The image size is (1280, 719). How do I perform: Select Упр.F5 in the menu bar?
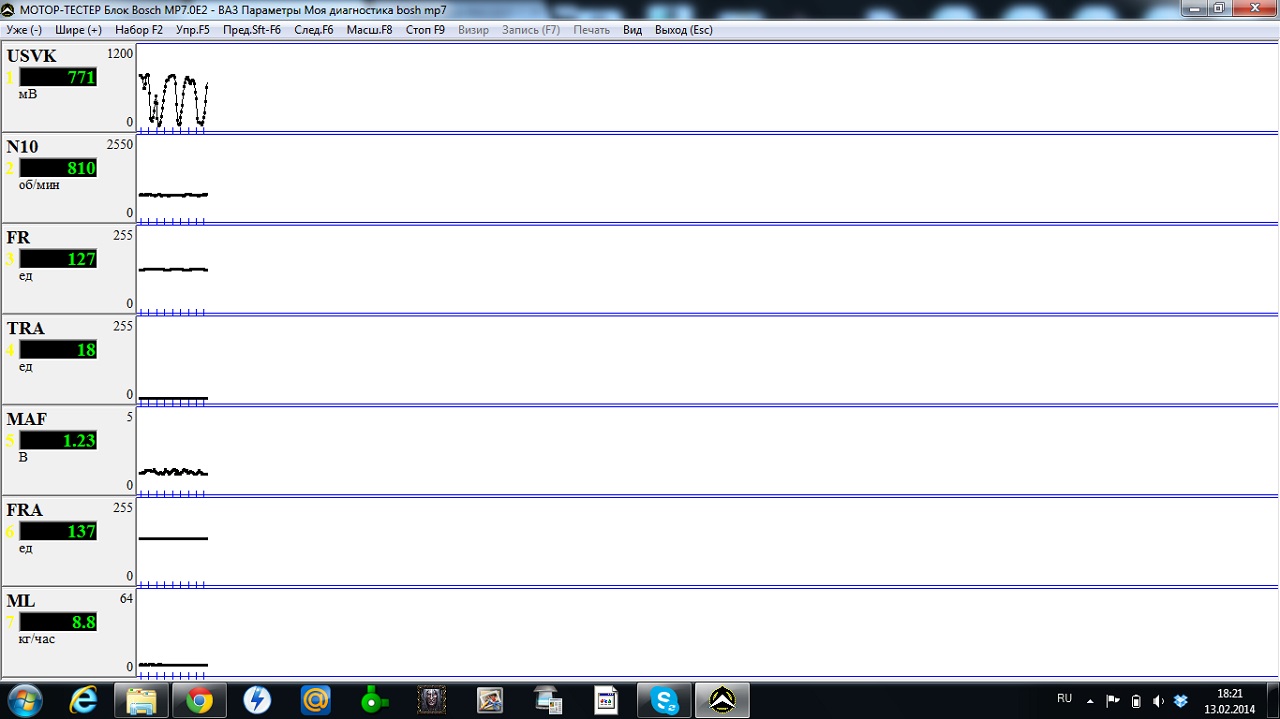(x=193, y=30)
